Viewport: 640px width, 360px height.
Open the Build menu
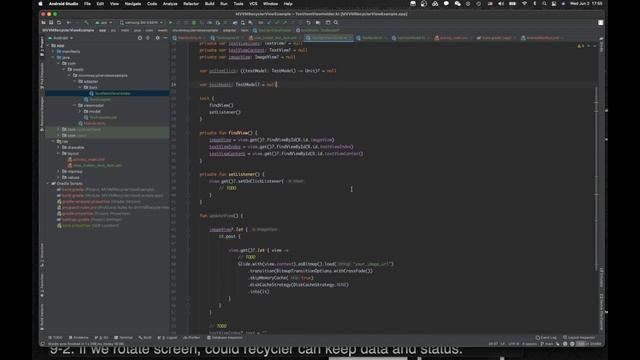coord(209,4)
